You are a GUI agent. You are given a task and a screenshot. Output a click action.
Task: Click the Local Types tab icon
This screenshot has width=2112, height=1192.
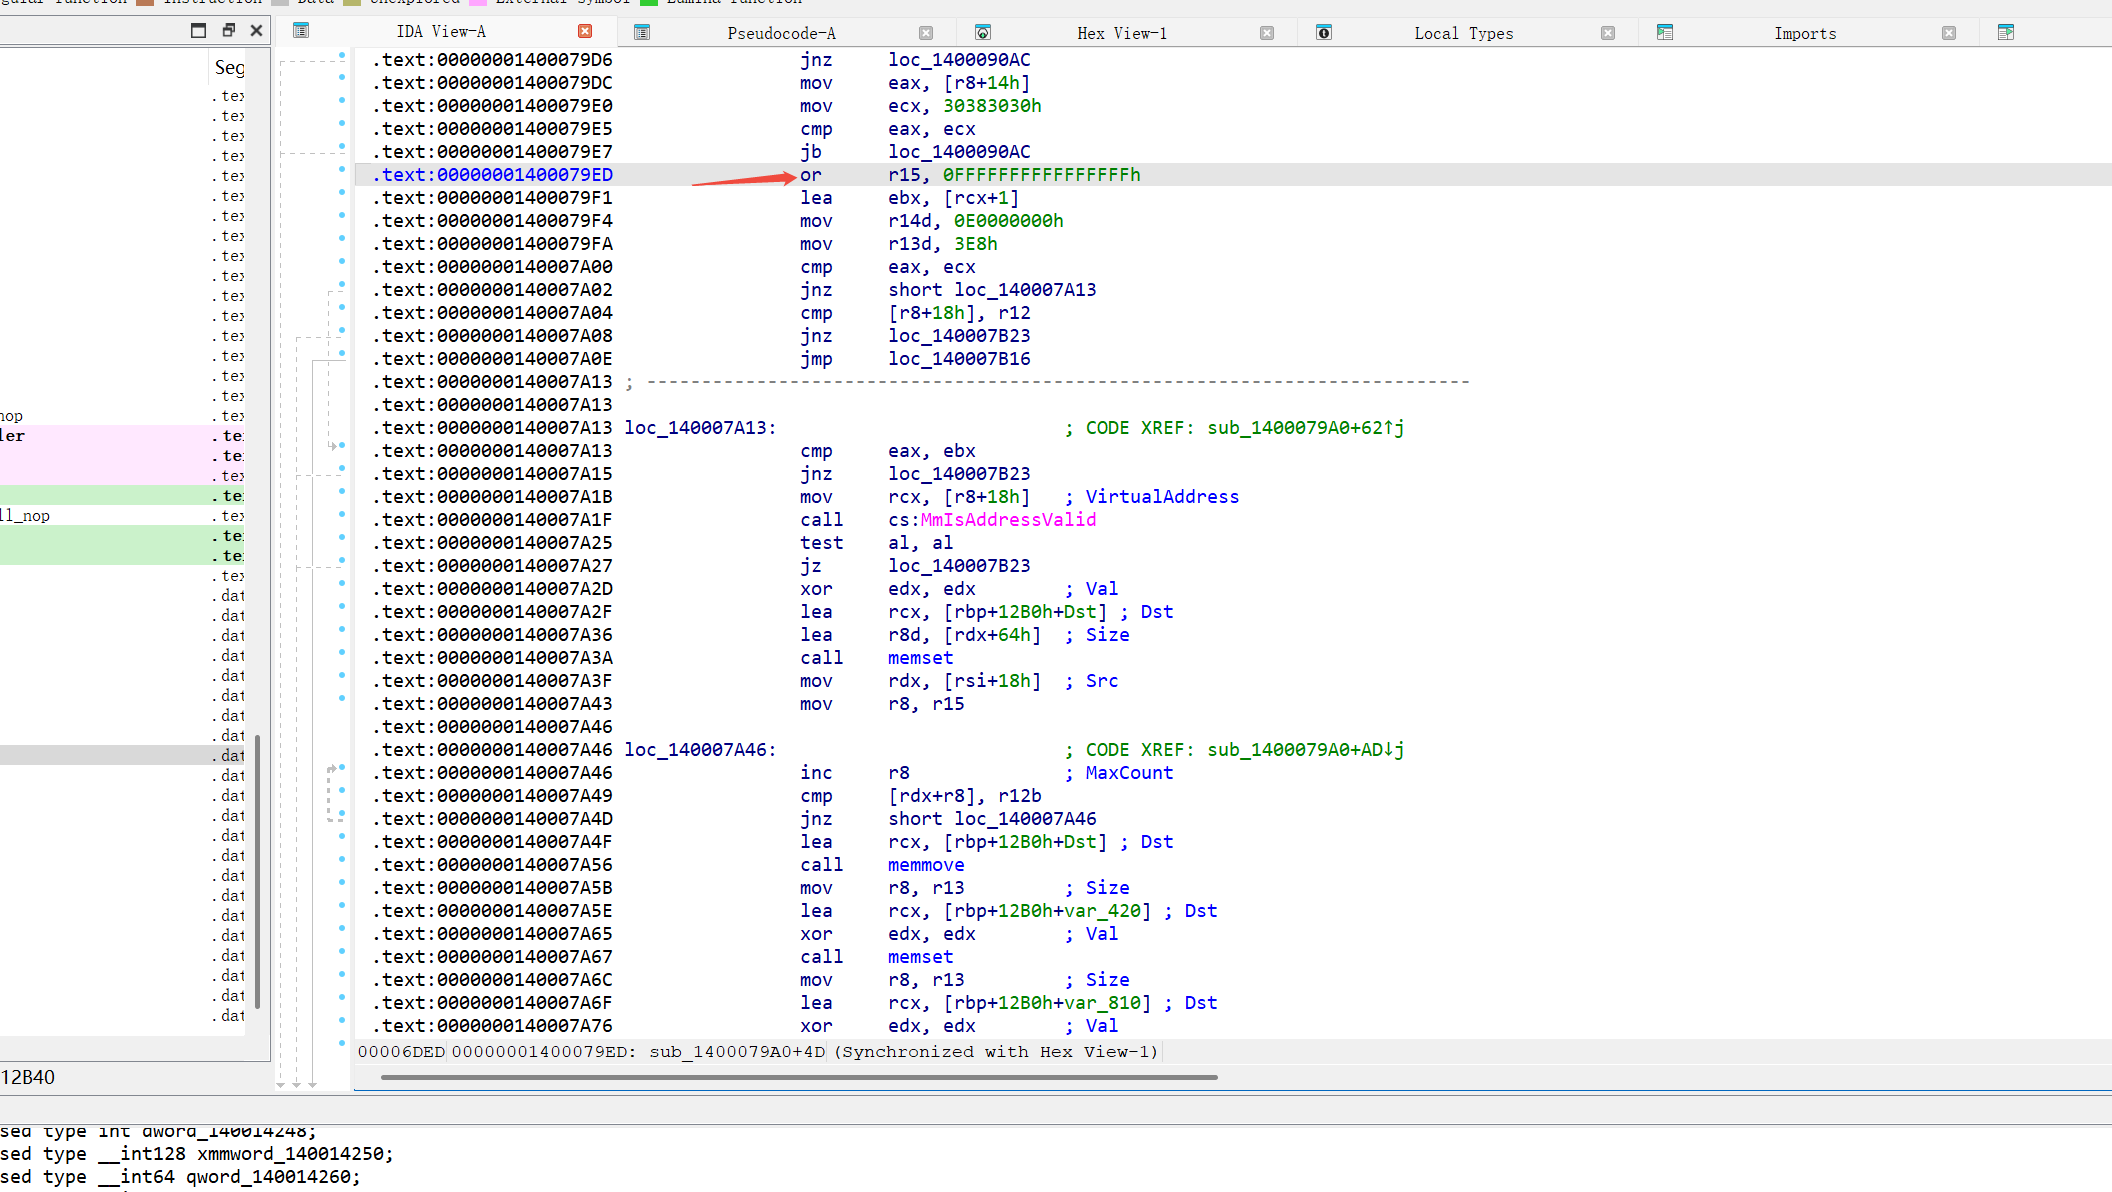(1324, 33)
